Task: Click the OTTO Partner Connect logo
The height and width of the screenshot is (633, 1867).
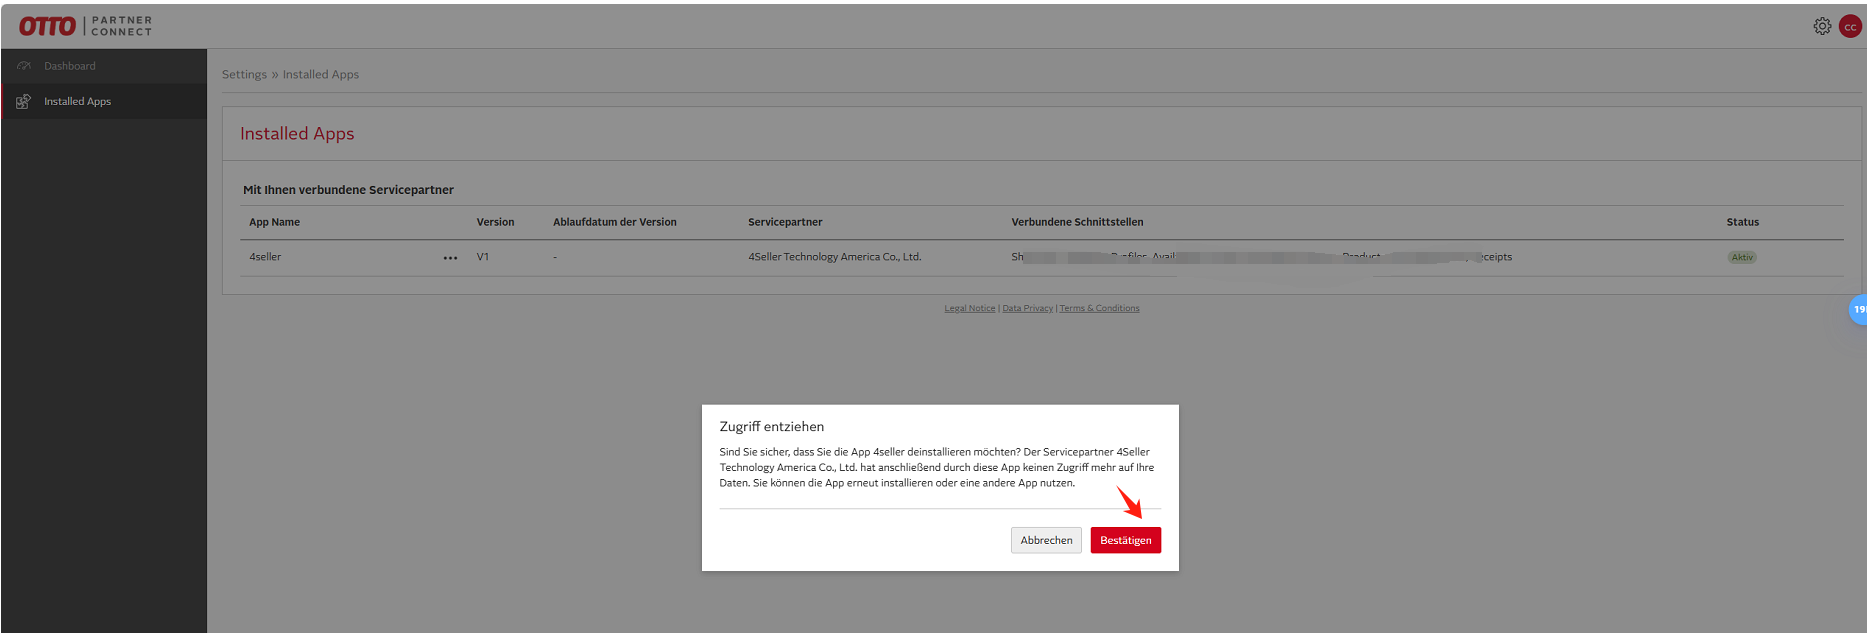Action: click(x=85, y=26)
